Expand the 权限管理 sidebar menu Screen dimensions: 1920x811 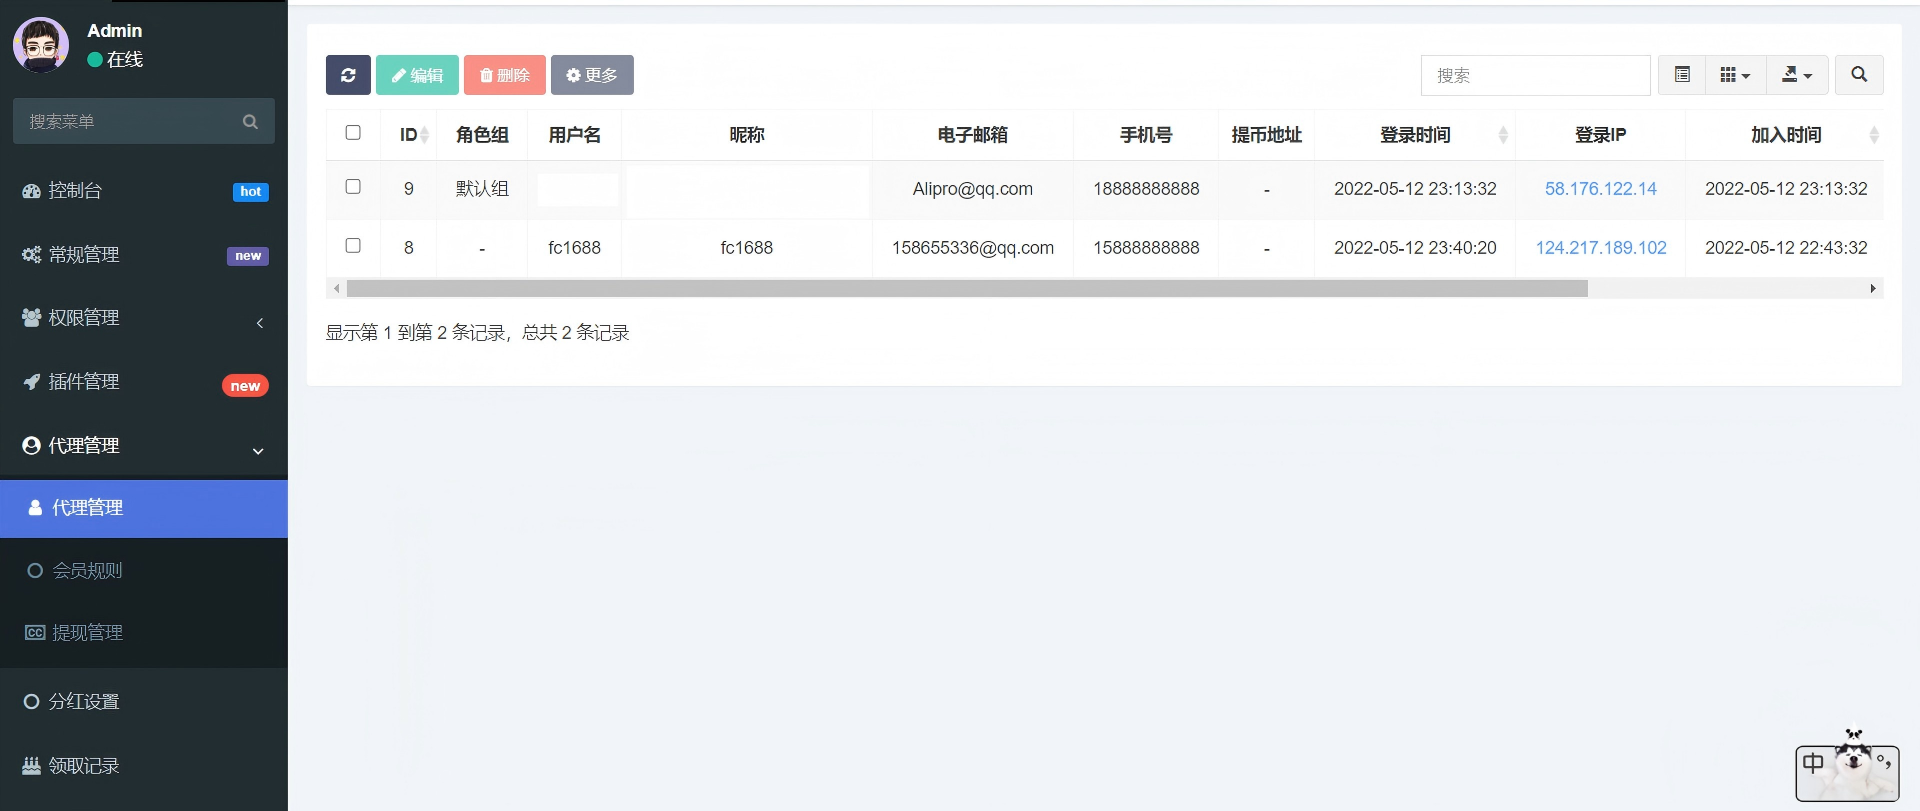pos(144,318)
